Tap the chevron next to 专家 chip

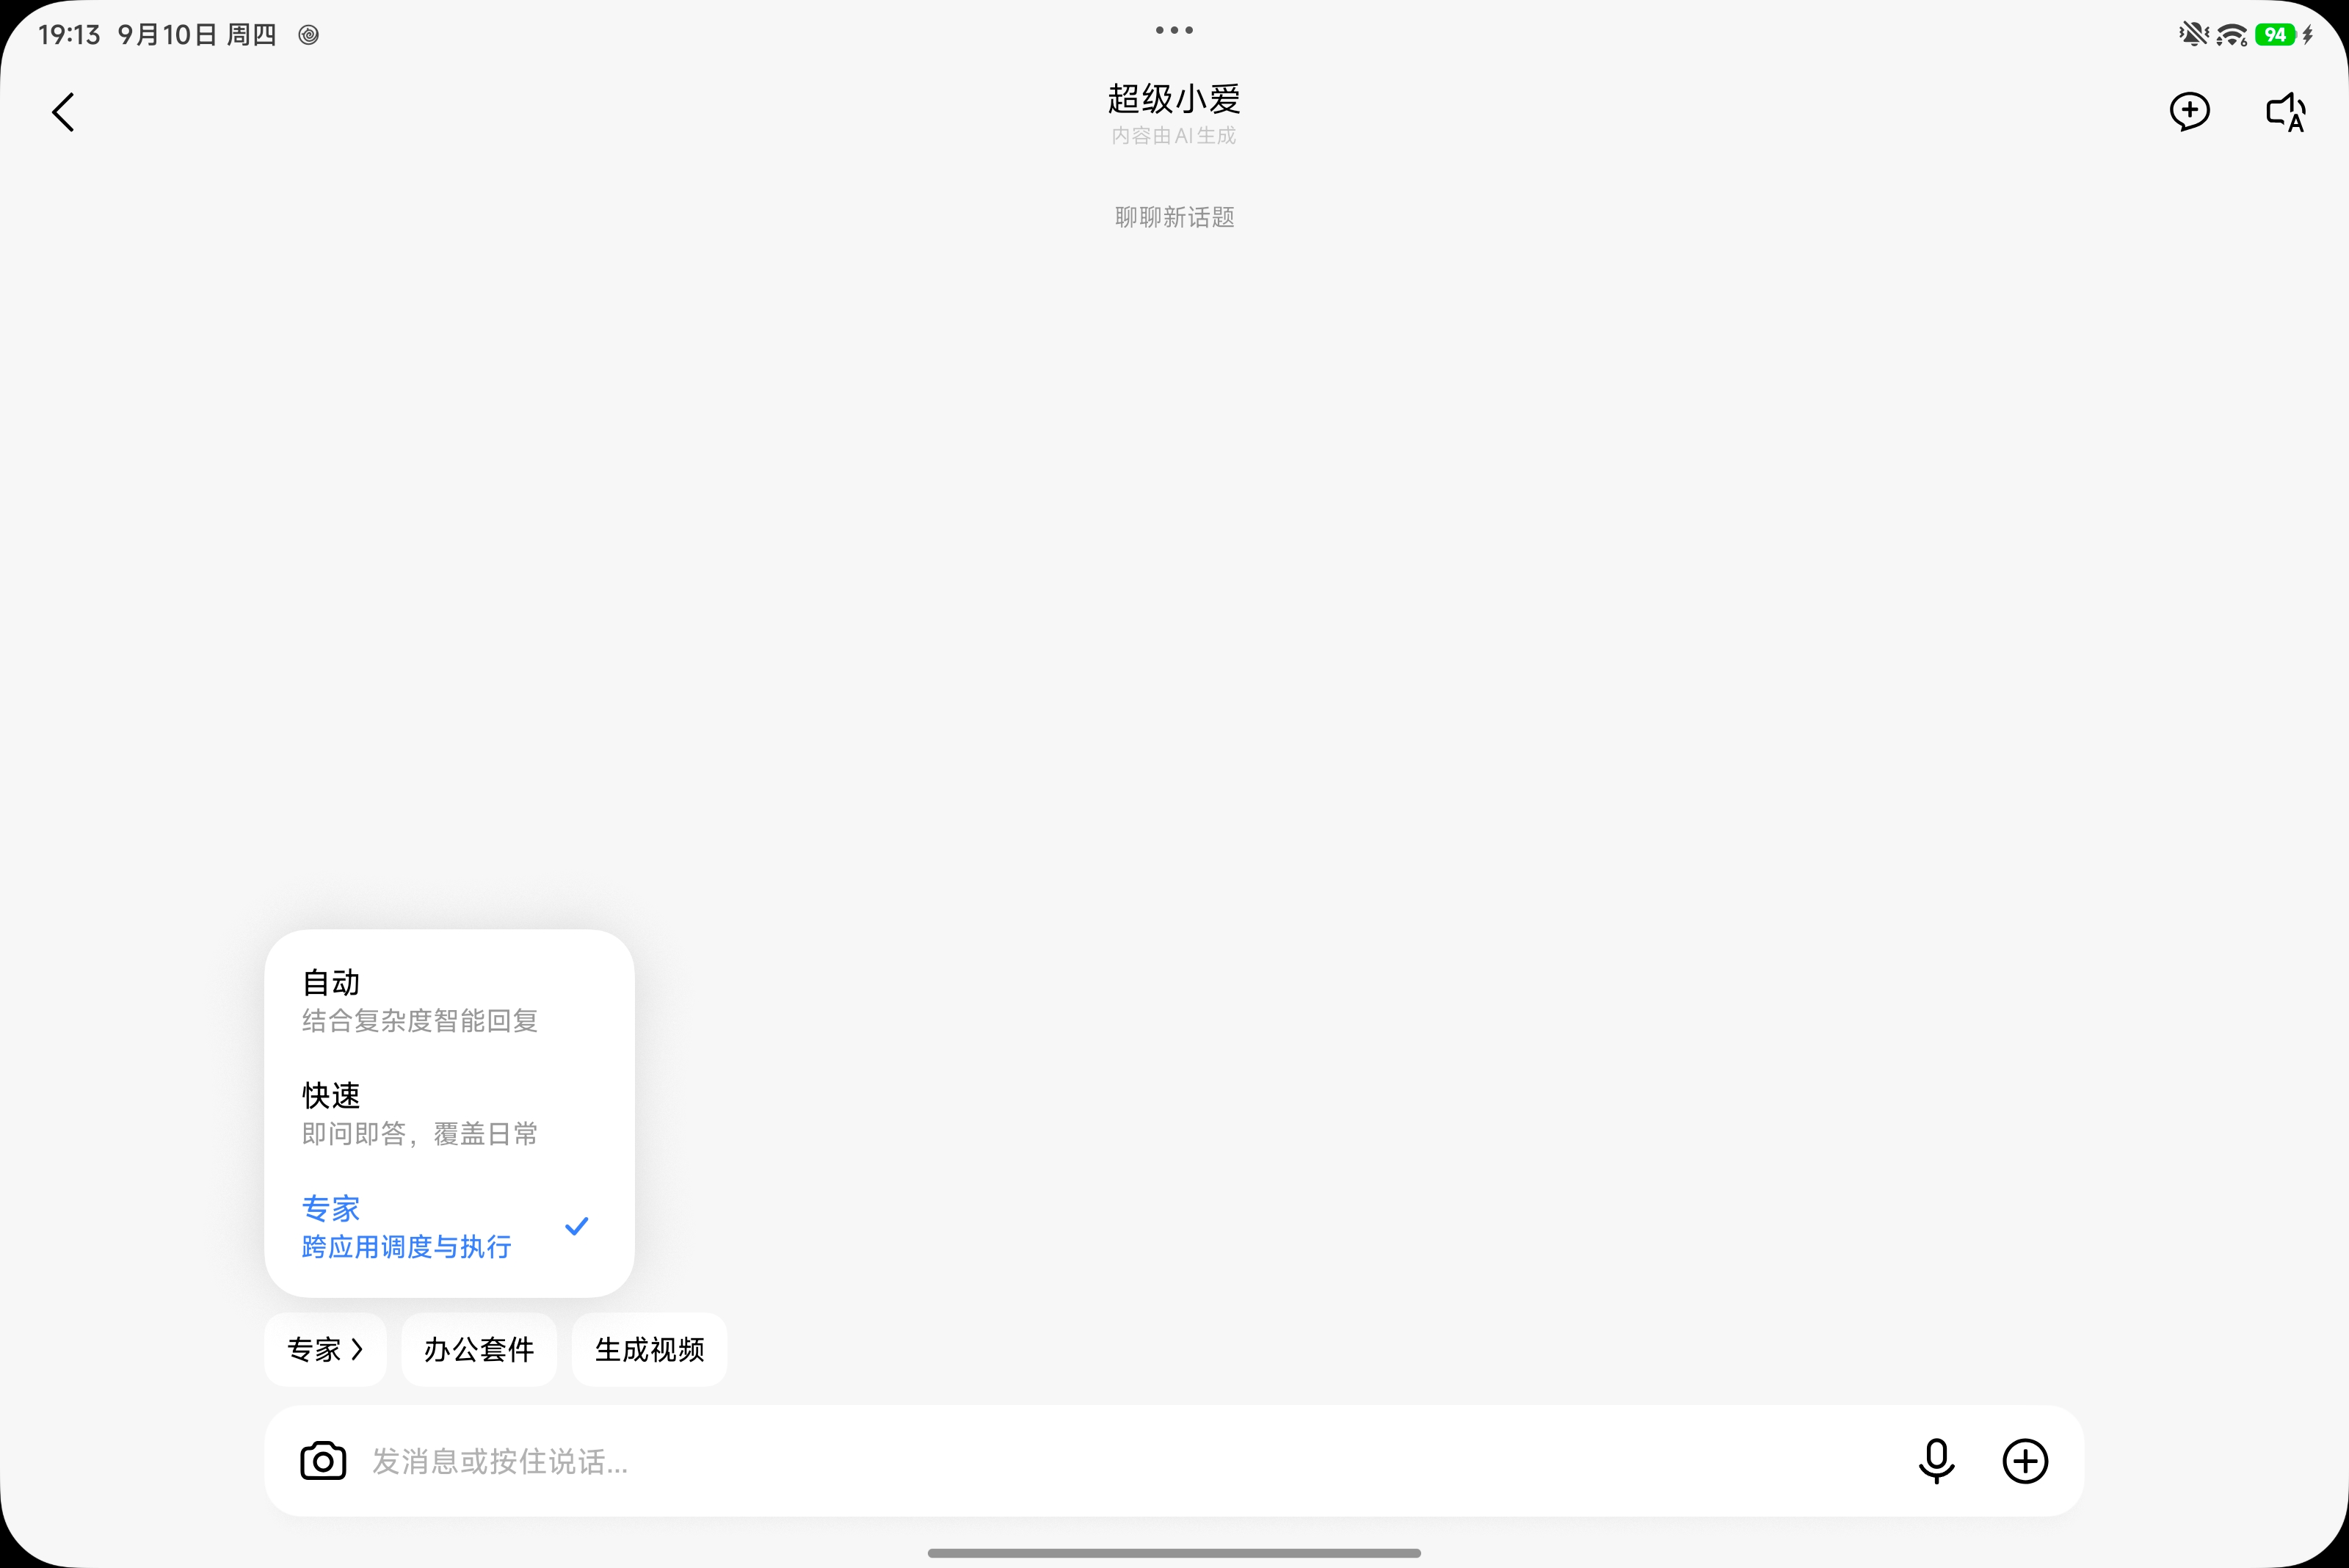(357, 1349)
